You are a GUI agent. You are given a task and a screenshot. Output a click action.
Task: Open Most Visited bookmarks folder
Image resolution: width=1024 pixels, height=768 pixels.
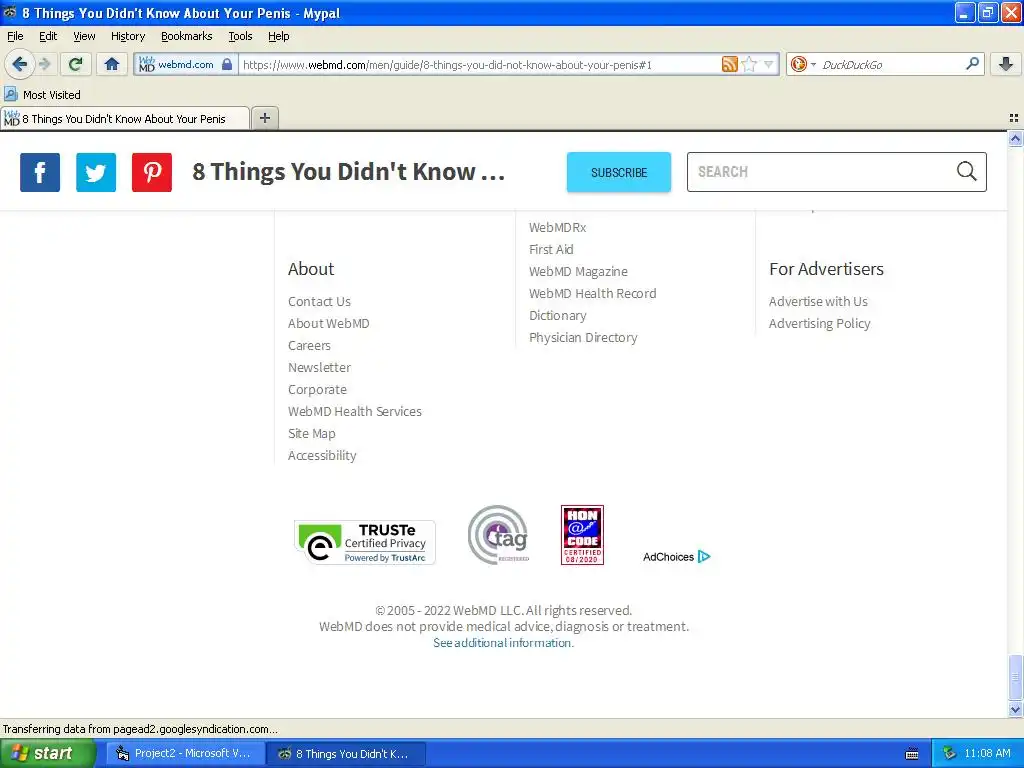42,95
